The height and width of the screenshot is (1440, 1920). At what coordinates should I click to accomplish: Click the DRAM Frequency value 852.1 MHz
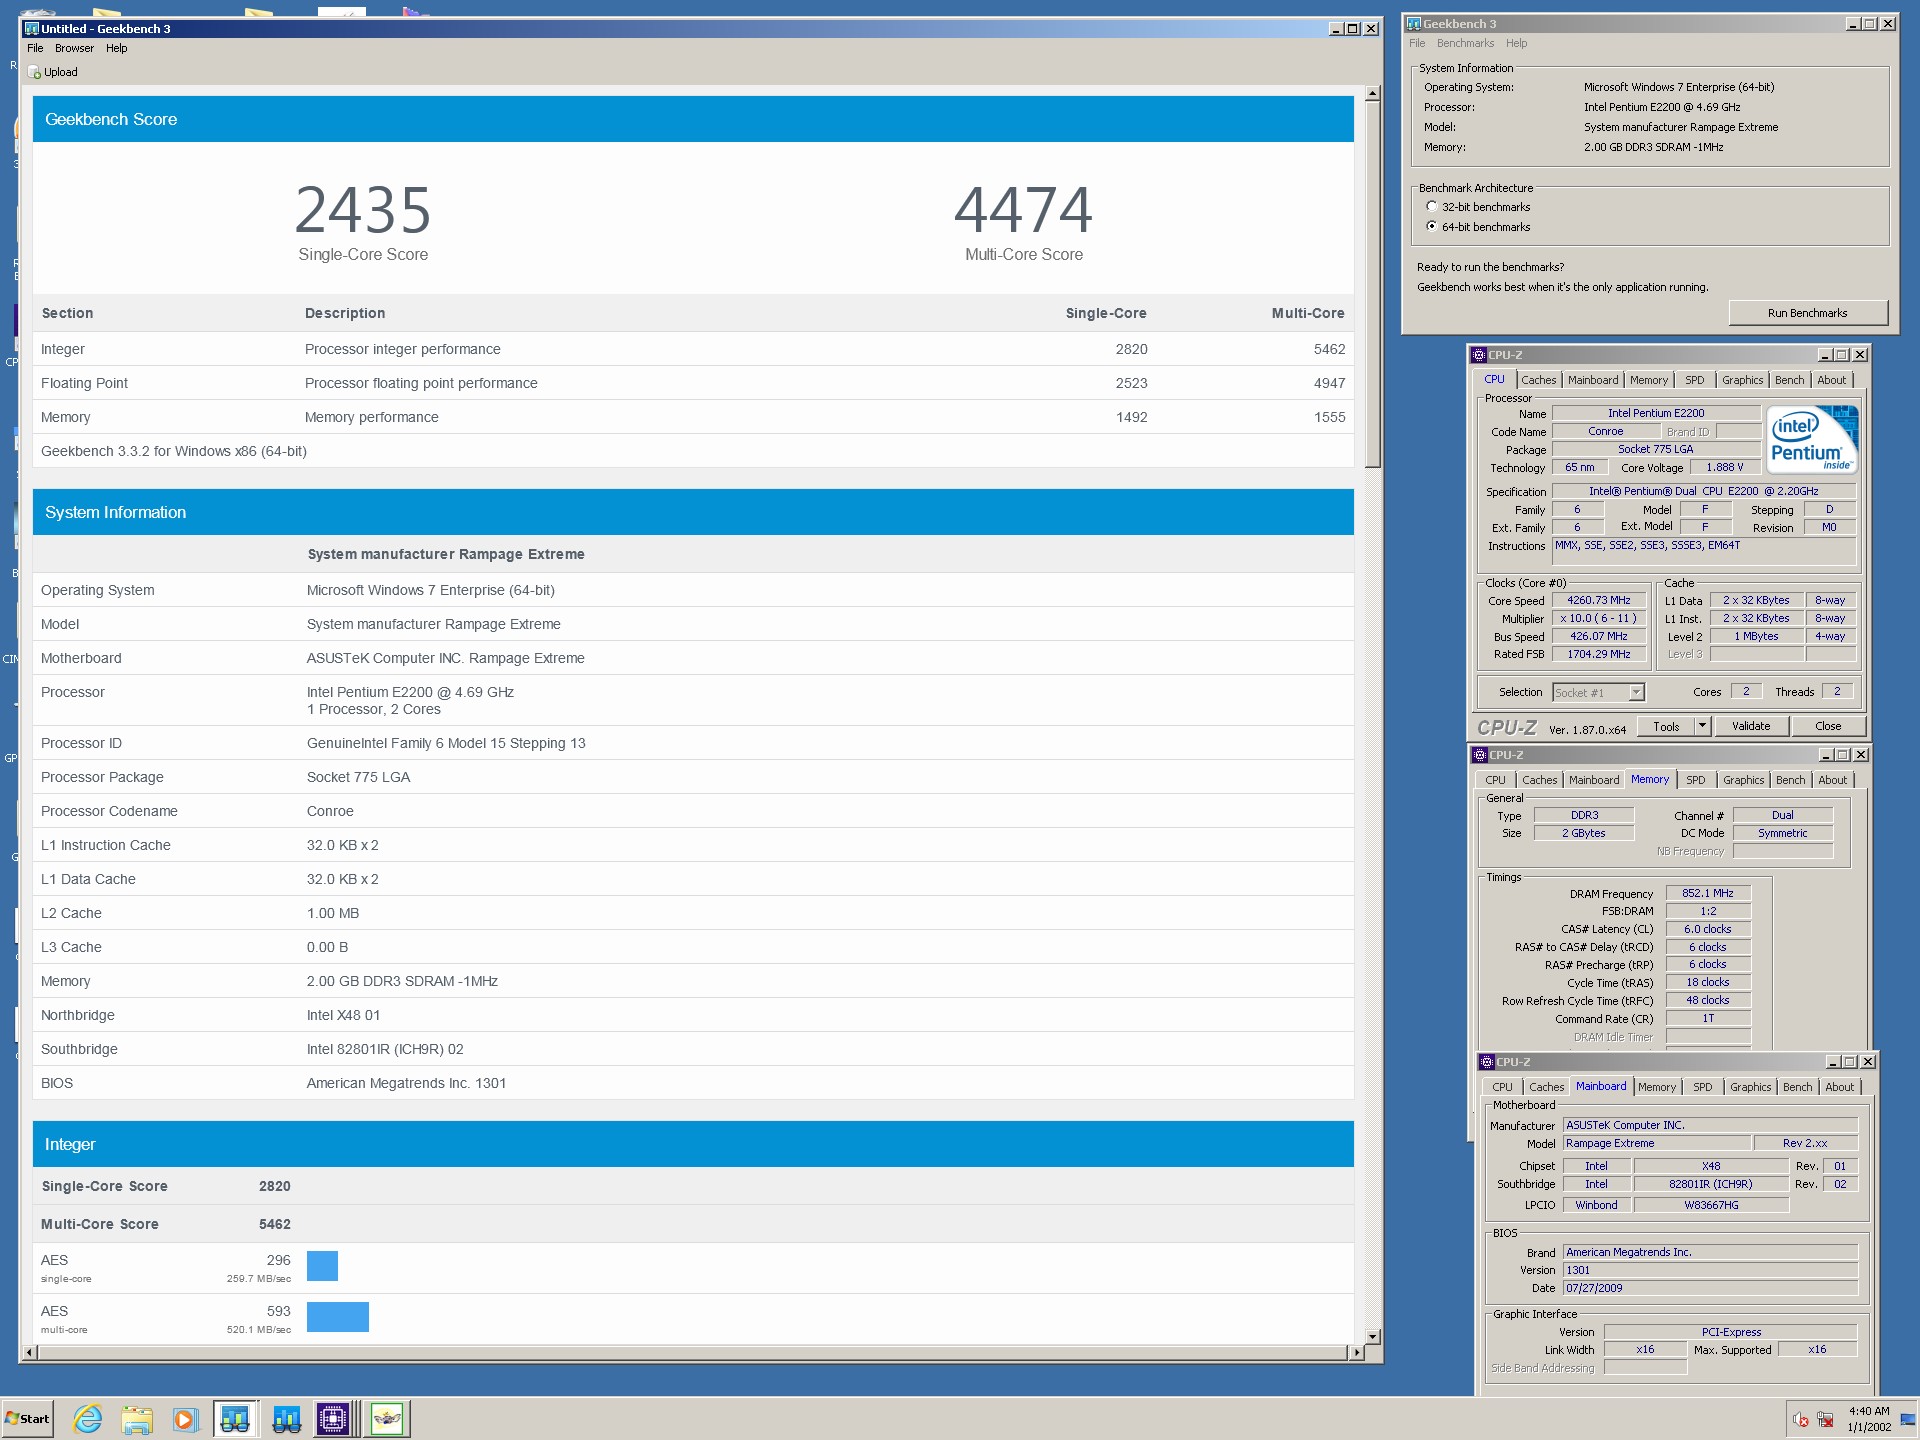pos(1708,893)
